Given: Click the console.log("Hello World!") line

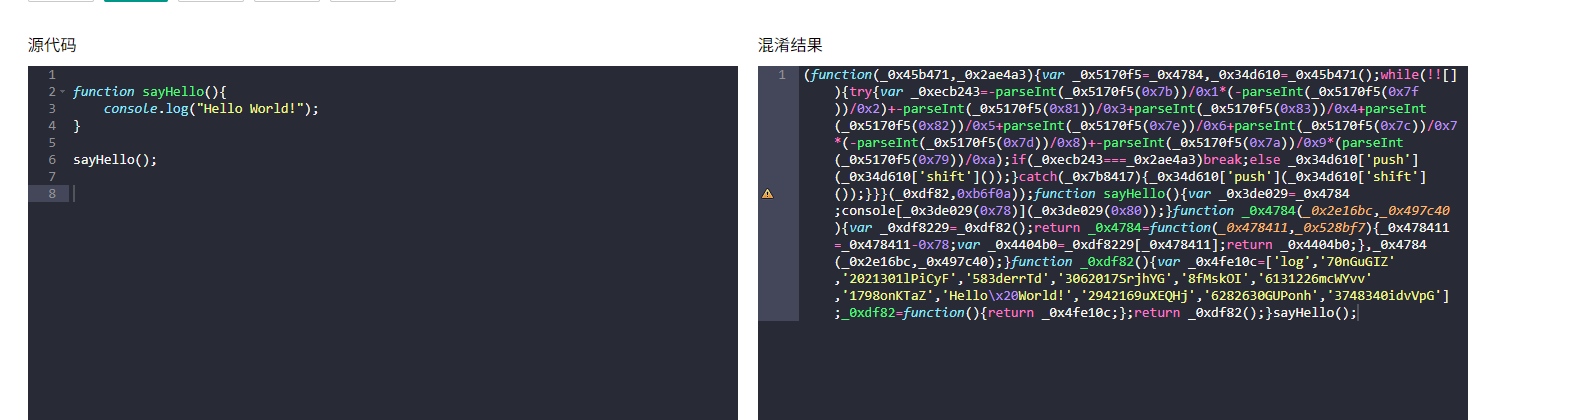Looking at the screenshot, I should [211, 109].
